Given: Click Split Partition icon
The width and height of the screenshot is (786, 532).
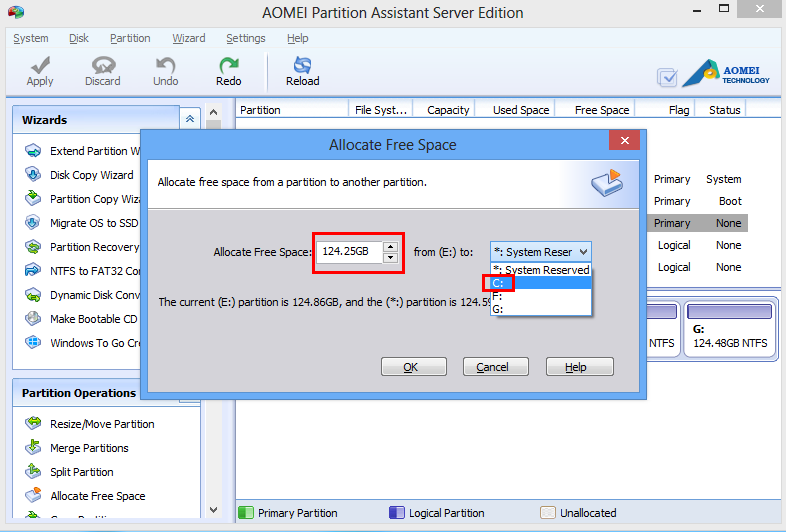Looking at the screenshot, I should click(33, 471).
